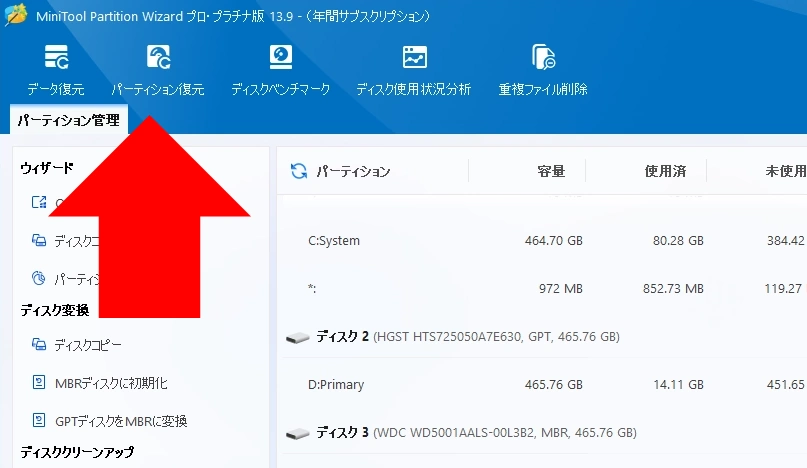
Task: Choose GPTディスクをMBRに変換 in the sidebar
Action: point(121,422)
